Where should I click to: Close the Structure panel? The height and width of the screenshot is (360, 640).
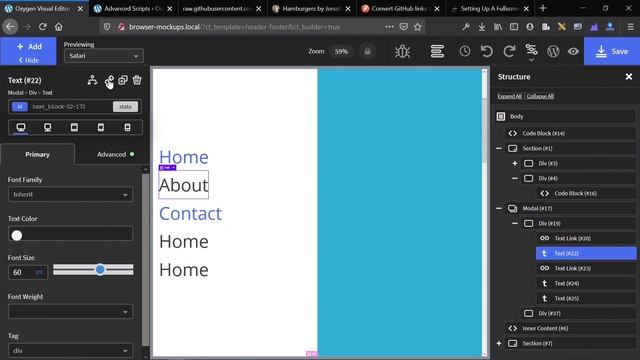pyautogui.click(x=629, y=76)
